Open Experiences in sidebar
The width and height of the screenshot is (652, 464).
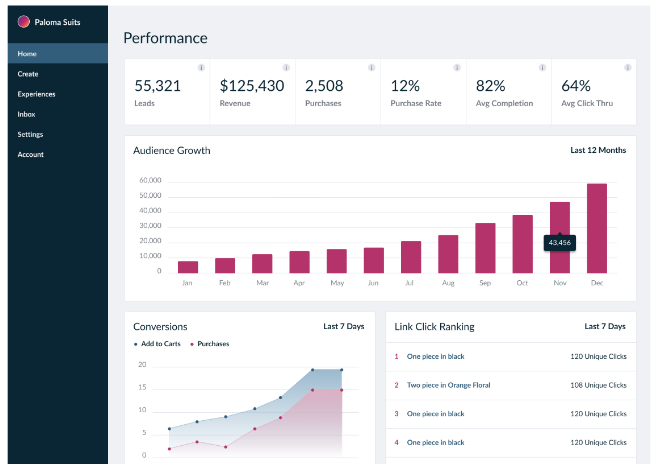pos(36,94)
